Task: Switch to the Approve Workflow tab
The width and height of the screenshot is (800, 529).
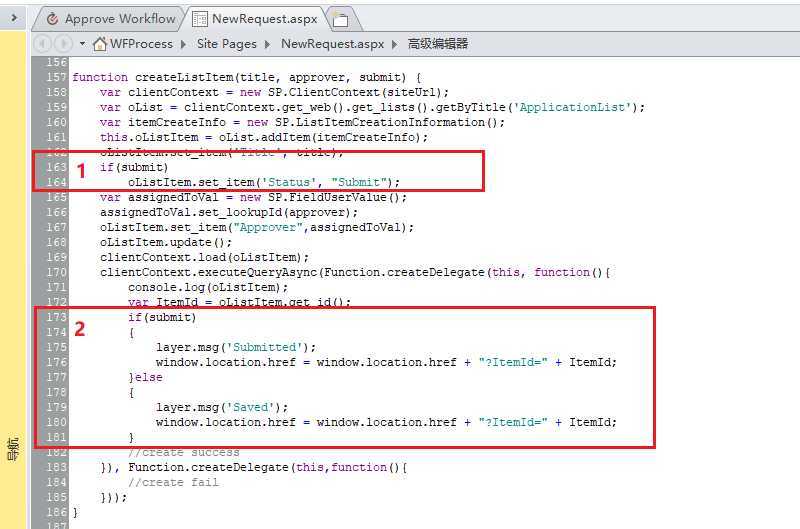Action: (111, 19)
